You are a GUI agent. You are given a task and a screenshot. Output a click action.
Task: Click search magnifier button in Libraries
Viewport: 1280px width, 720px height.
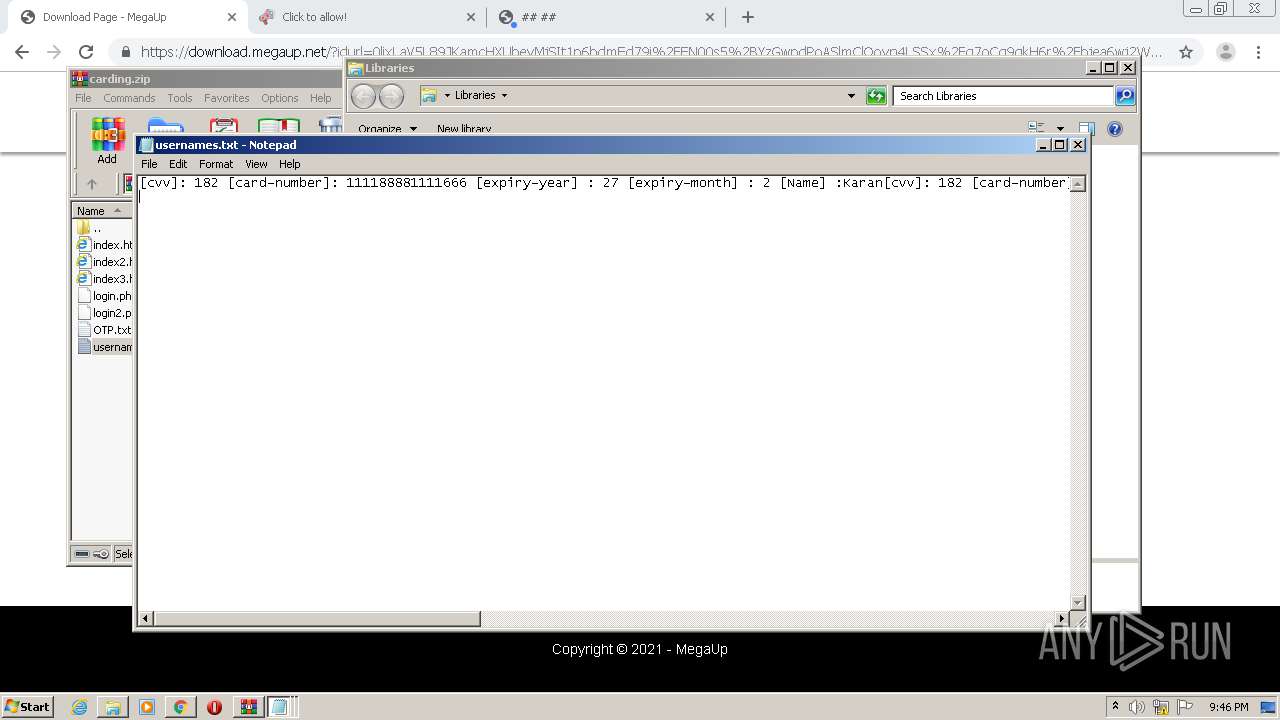pos(1125,96)
